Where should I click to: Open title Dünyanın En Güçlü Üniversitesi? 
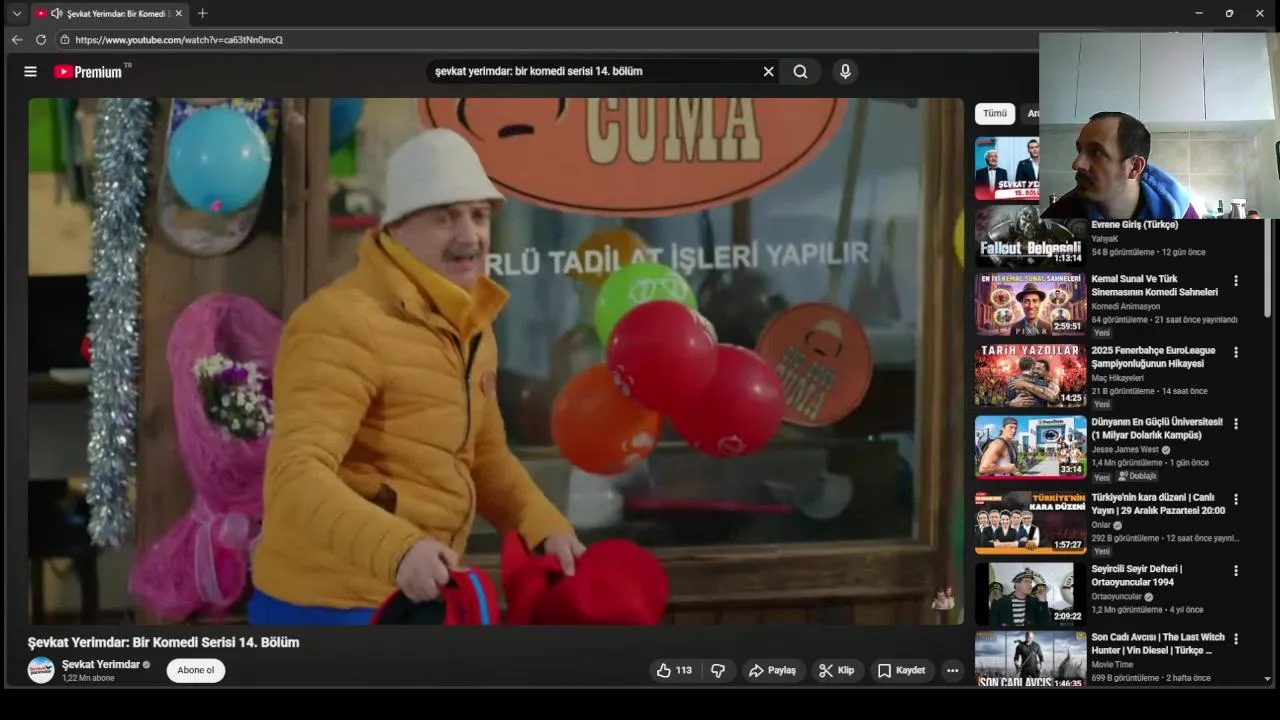(x=1157, y=428)
